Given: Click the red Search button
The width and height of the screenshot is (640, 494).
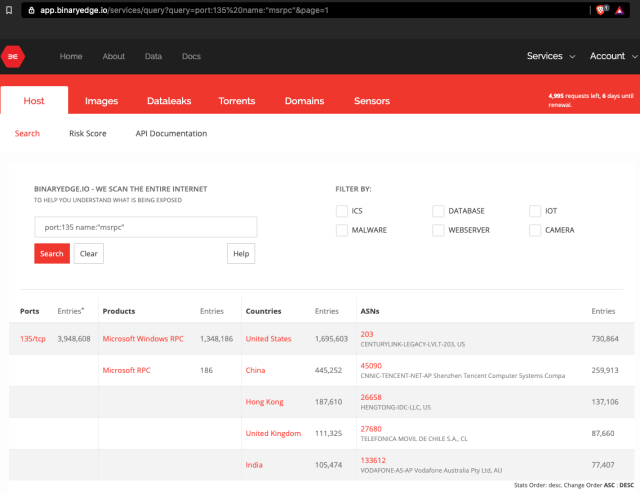Looking at the screenshot, I should 52,254.
